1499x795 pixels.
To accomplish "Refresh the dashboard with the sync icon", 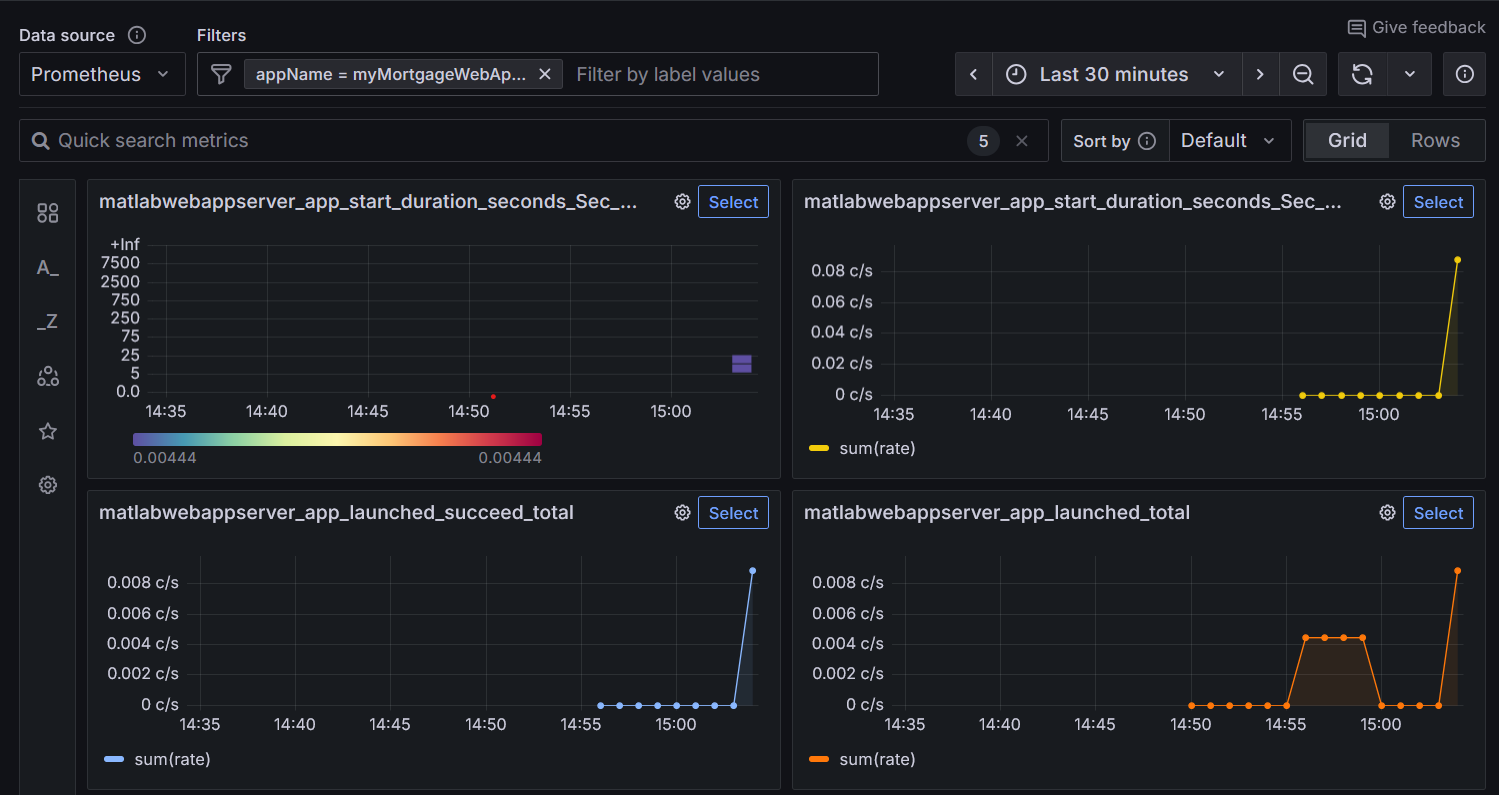I will [1362, 74].
